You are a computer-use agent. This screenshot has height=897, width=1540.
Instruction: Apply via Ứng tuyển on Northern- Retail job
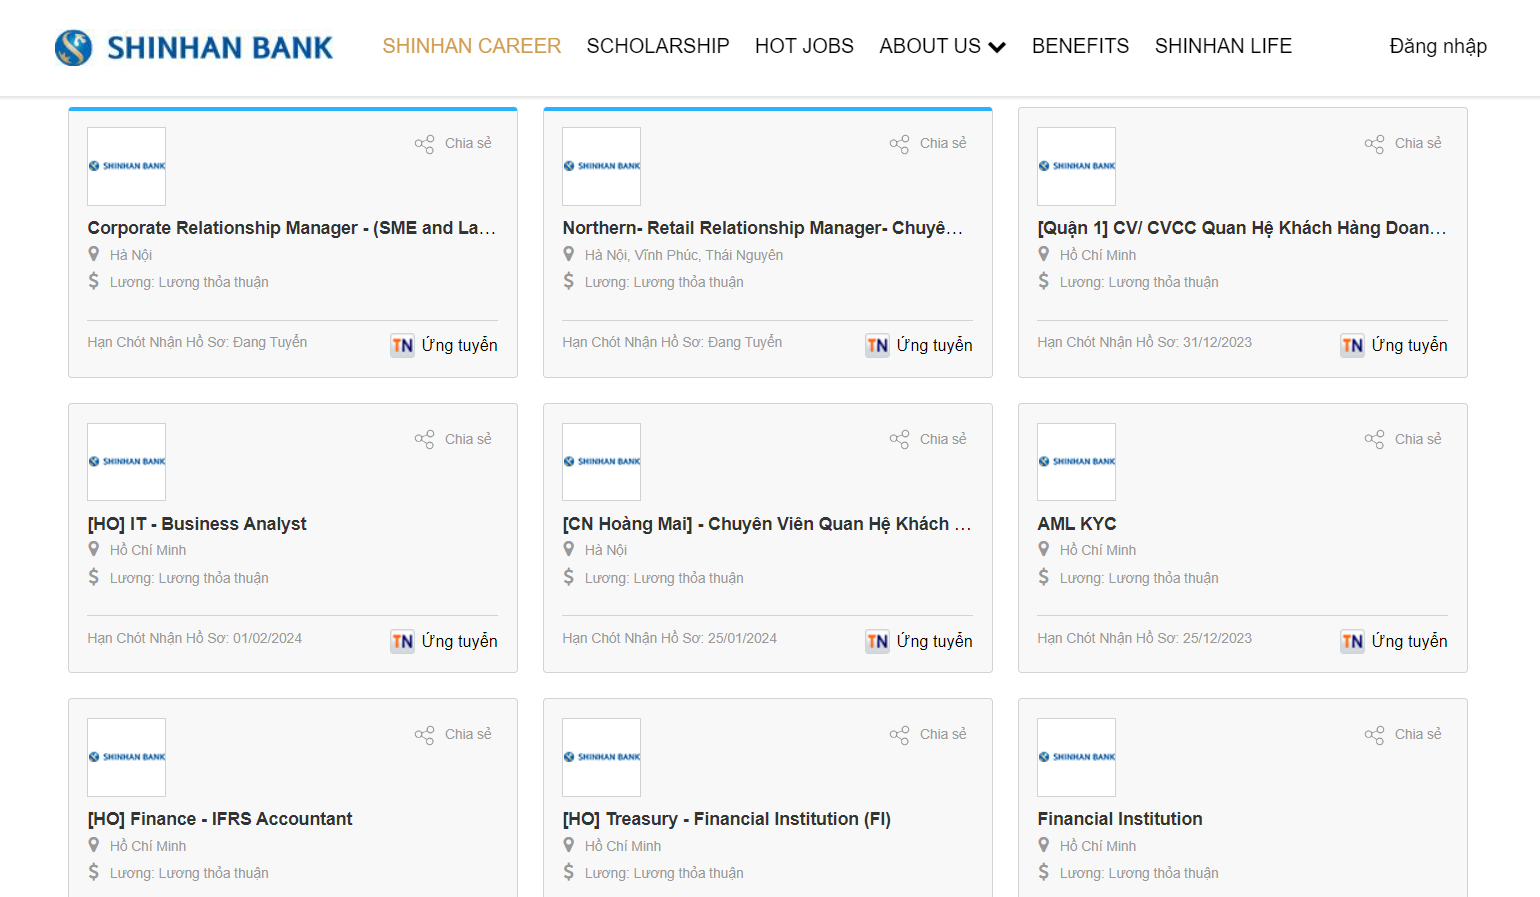[x=934, y=345]
